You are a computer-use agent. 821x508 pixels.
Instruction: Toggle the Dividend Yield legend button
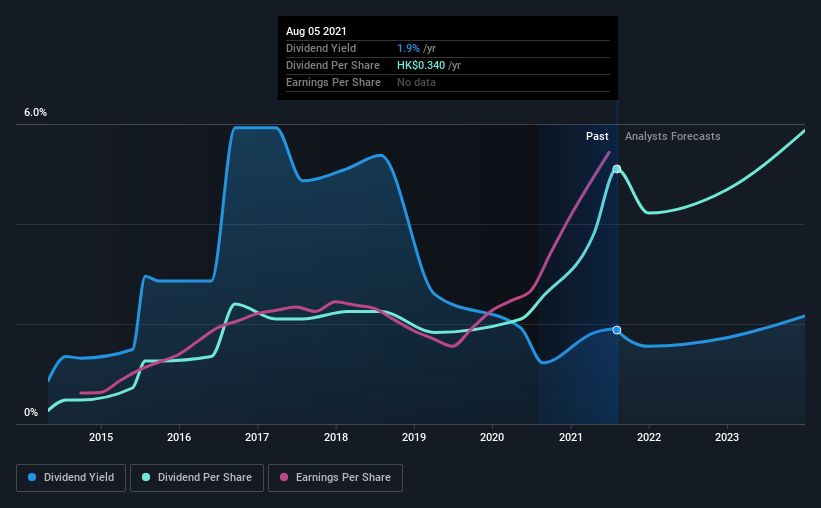[71, 478]
